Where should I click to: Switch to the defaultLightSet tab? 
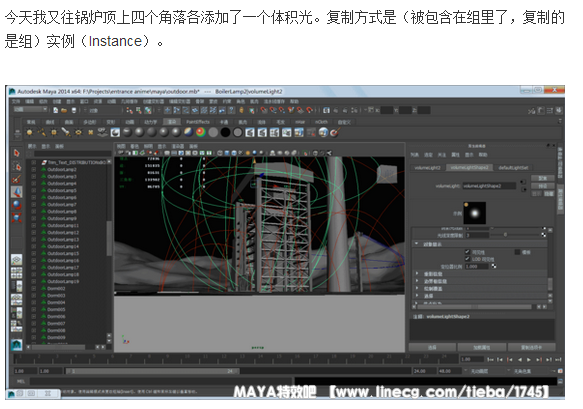click(x=513, y=168)
